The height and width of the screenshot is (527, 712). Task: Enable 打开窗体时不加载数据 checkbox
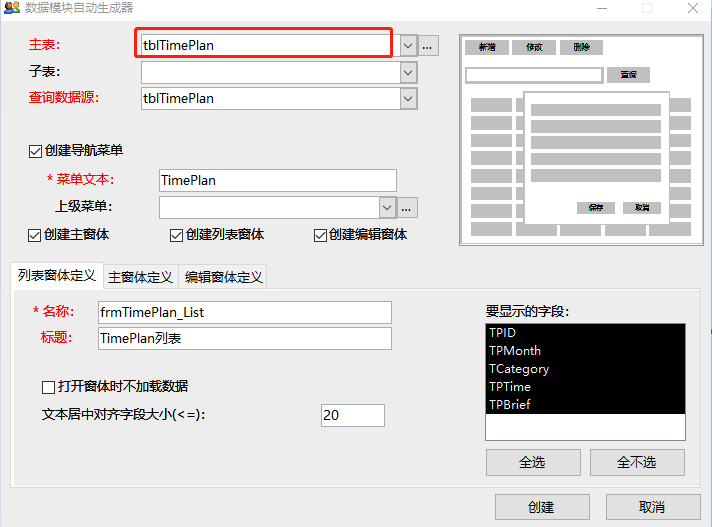tap(48, 387)
